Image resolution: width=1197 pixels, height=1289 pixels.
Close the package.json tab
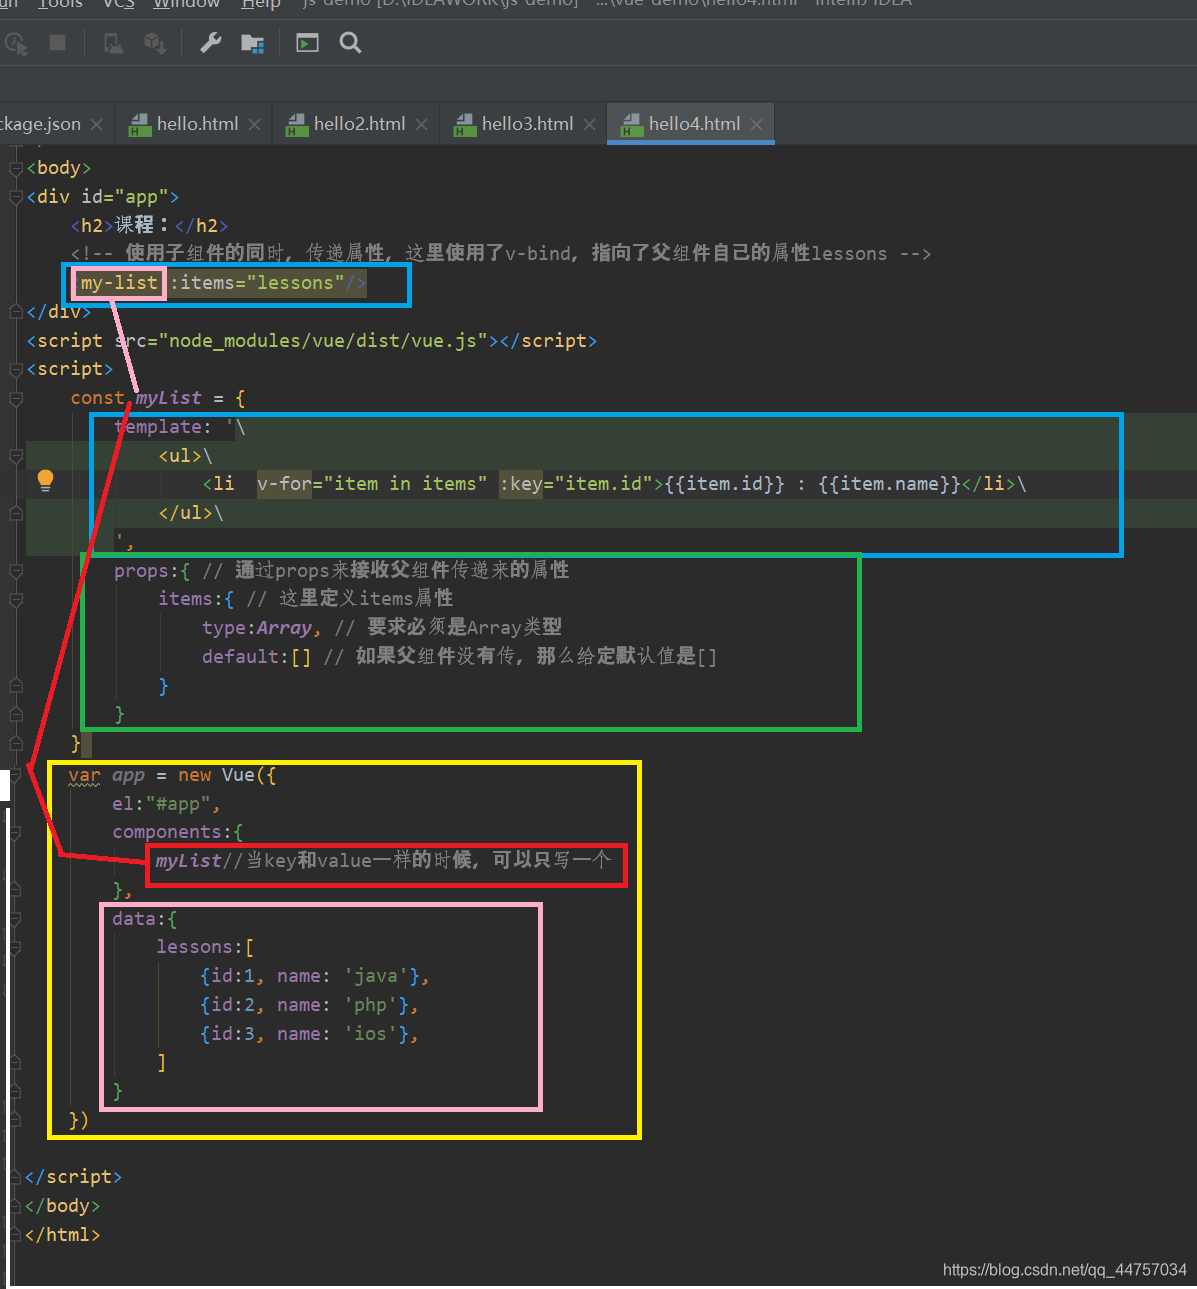pos(96,124)
